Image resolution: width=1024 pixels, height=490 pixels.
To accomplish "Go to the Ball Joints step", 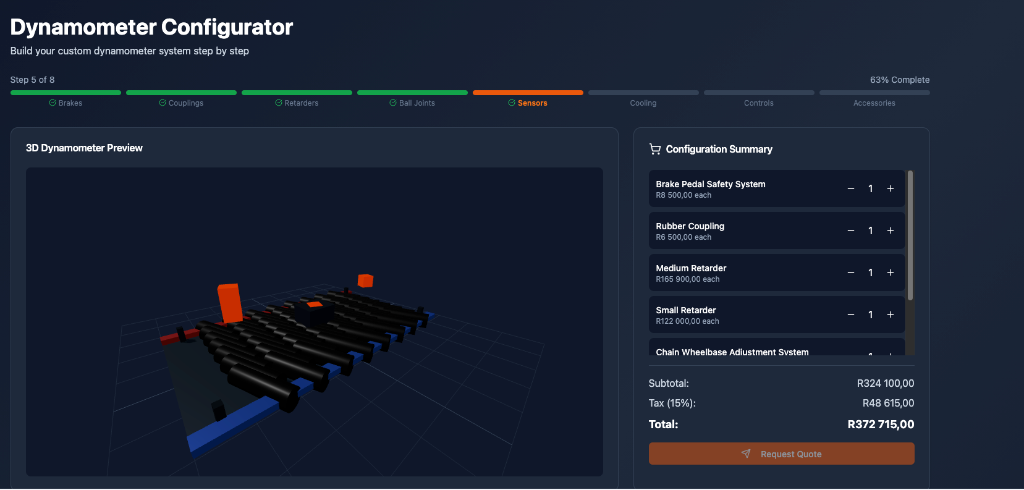I will 412,103.
